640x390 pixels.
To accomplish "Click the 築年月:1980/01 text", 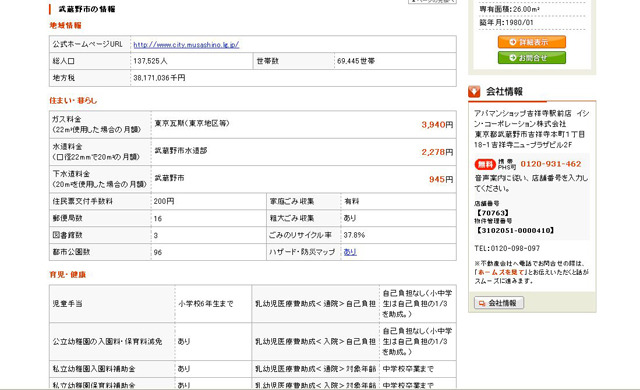I will 506,23.
